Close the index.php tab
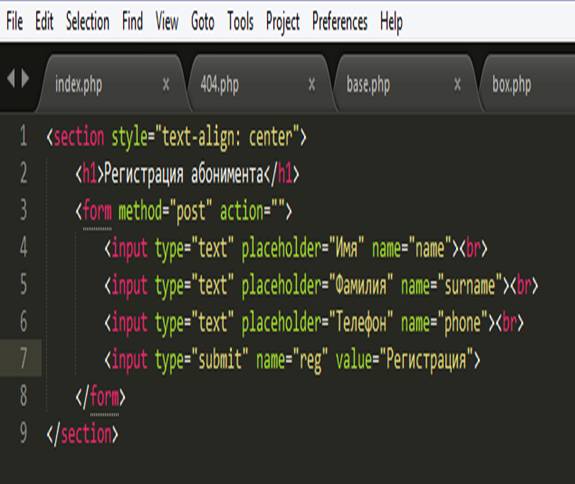This screenshot has width=575, height=484. click(166, 85)
